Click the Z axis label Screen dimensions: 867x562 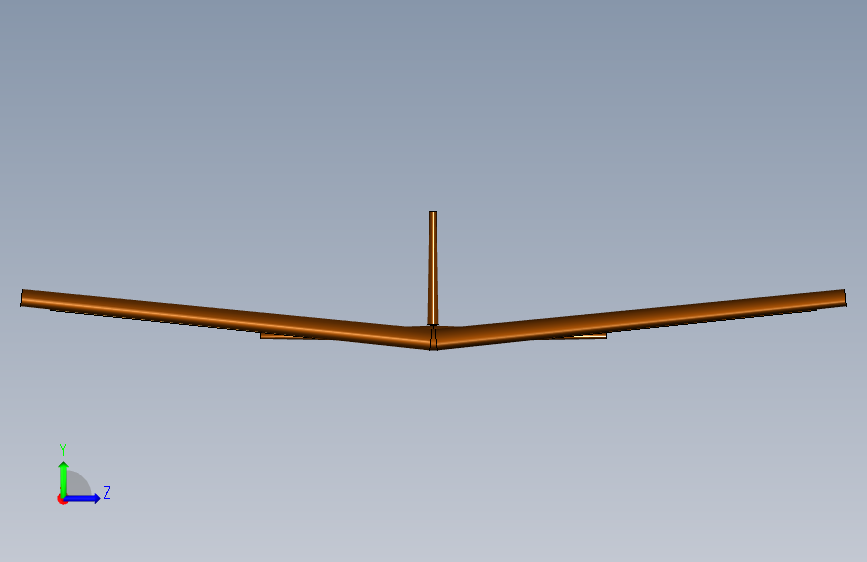tap(107, 492)
